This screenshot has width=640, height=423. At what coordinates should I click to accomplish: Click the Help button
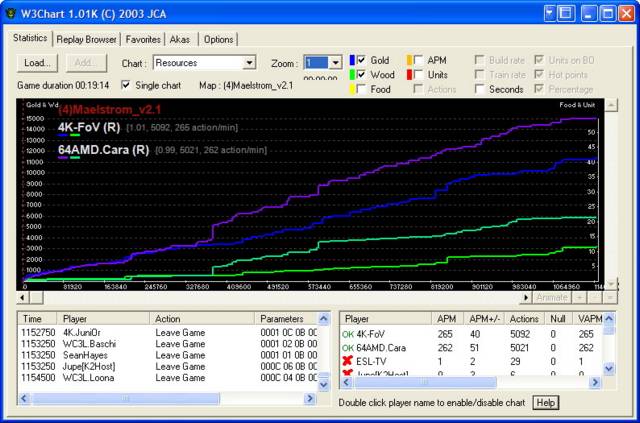click(x=545, y=403)
